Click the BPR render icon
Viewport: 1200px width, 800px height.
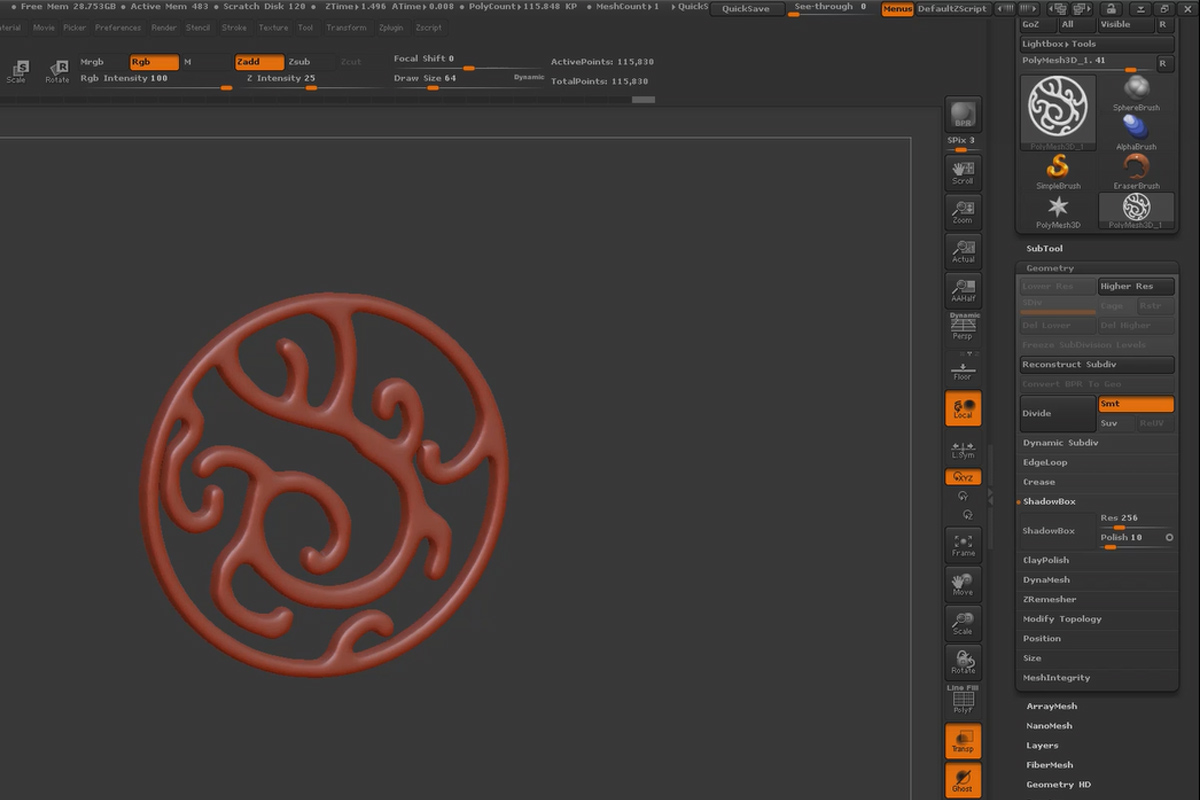coord(963,115)
